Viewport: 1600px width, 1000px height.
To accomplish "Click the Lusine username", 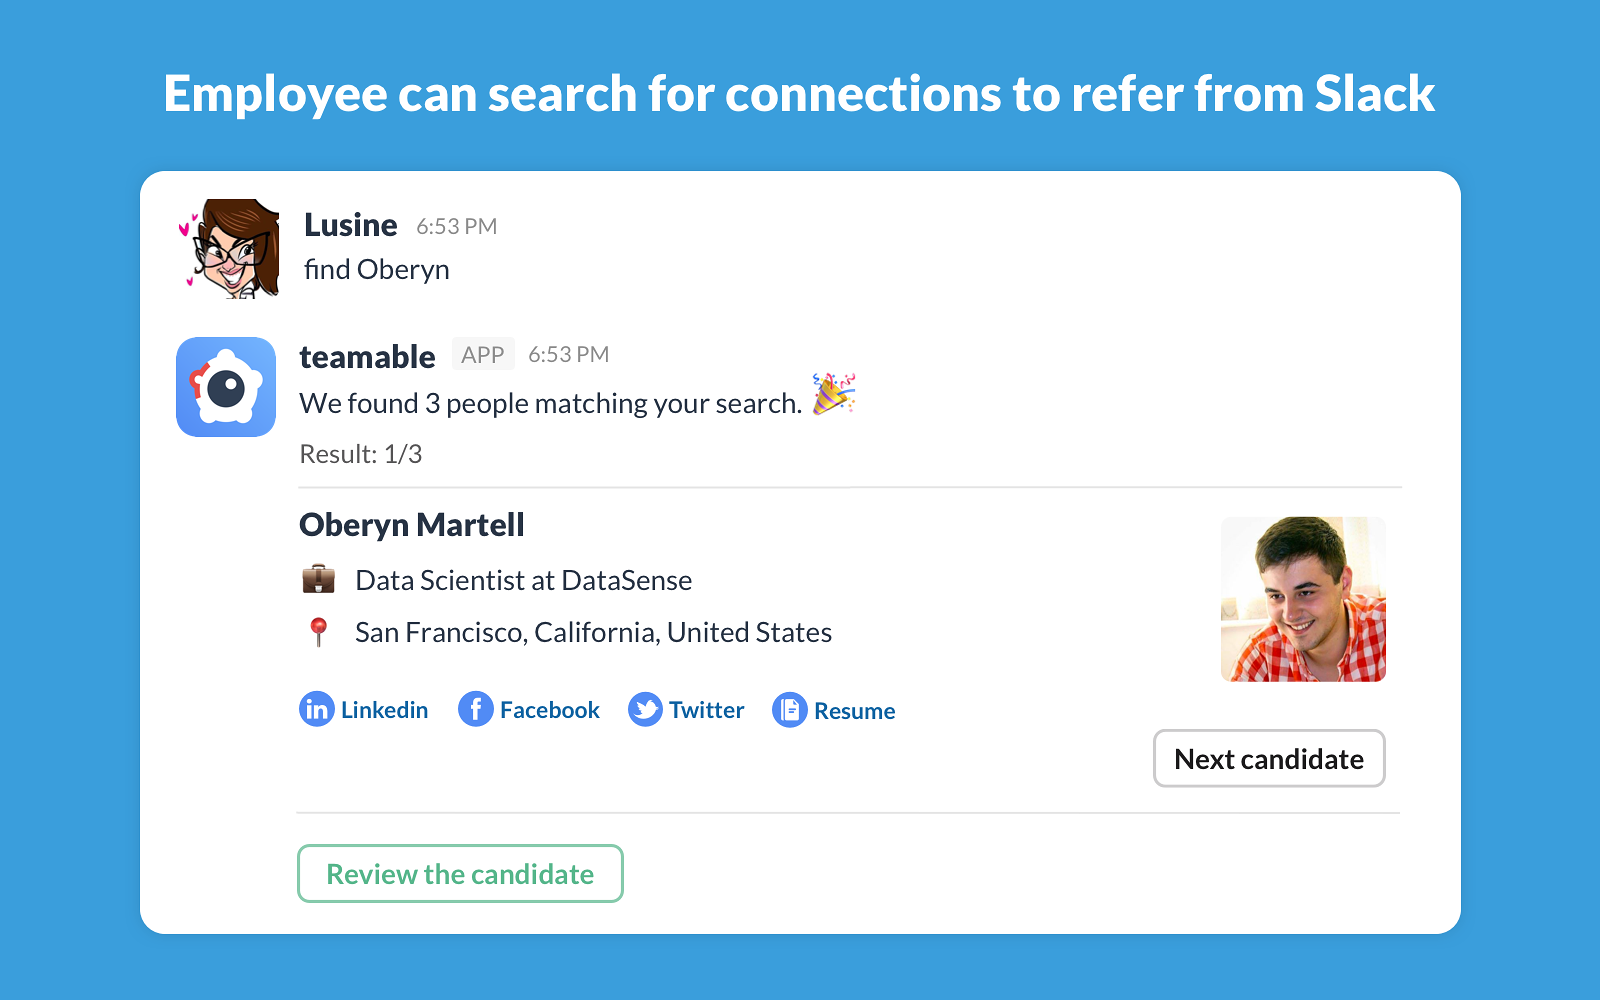I will (x=350, y=225).
